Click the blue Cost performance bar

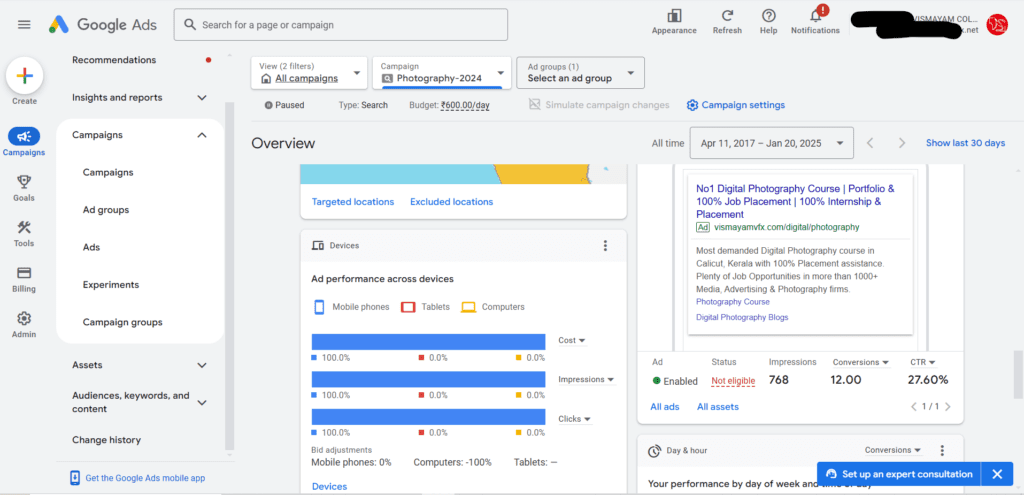point(428,342)
